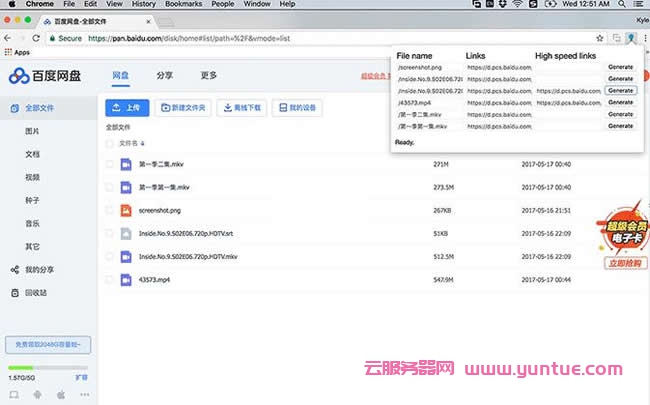Click Generate for /screenshot.png in popup
The height and width of the screenshot is (405, 650).
coord(620,67)
